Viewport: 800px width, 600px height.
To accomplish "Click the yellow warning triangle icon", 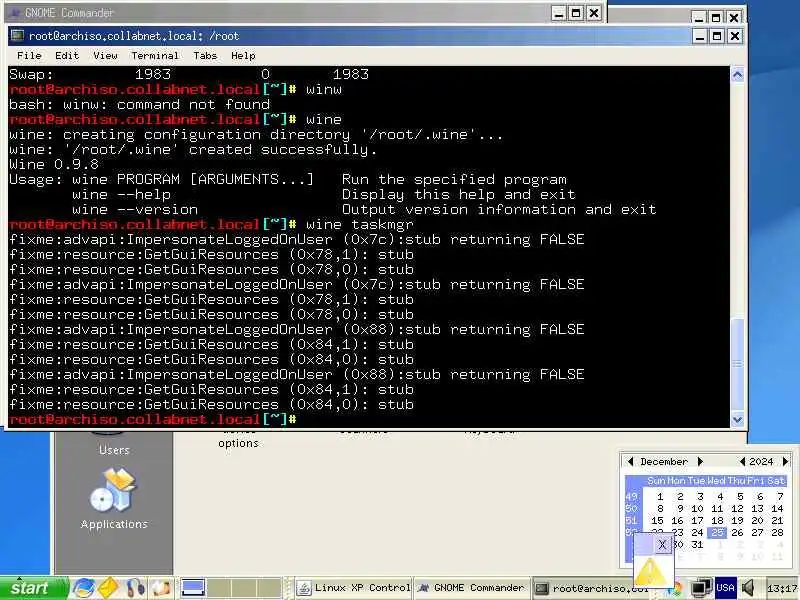I will (650, 572).
